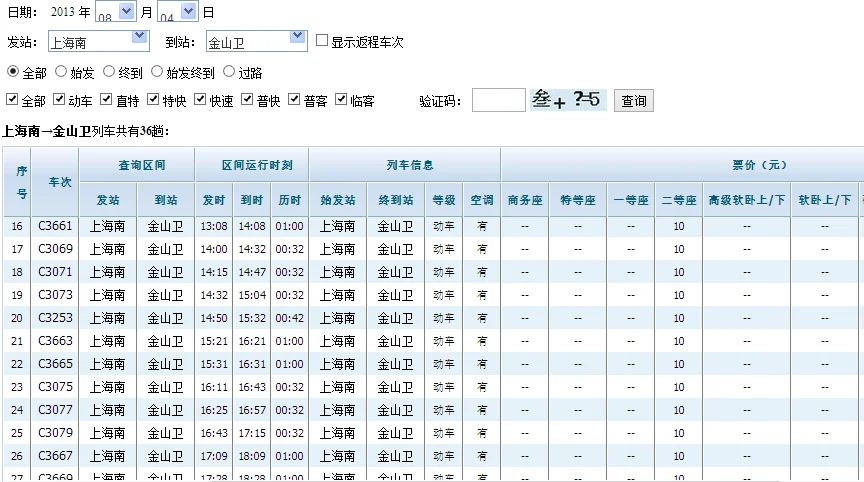Screen dimensions: 864x482
Task: Focus the 验证码 input field
Action: (499, 100)
